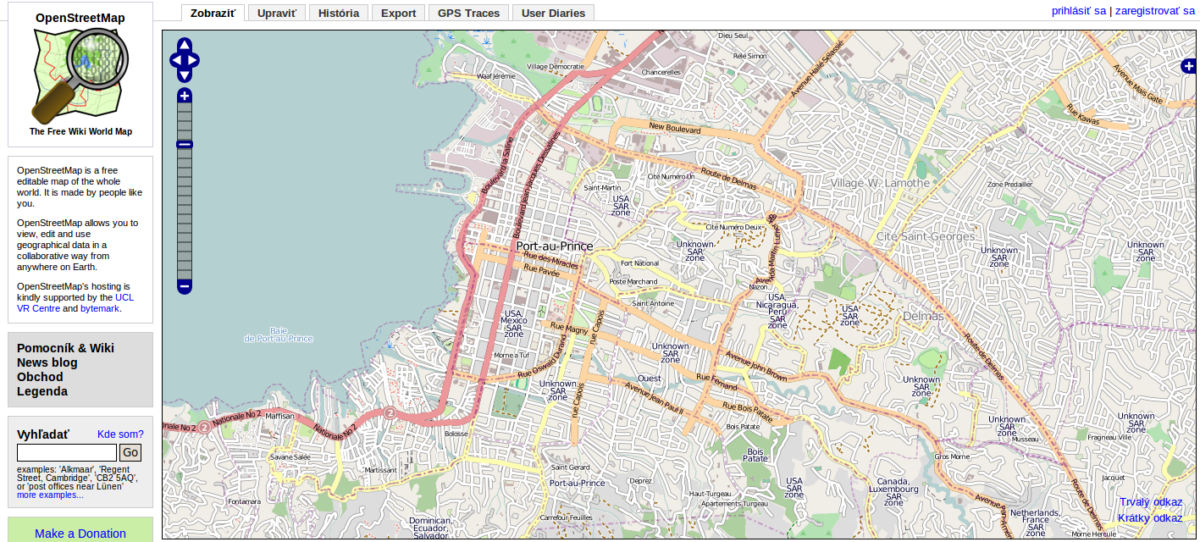Open the bytemark hosting link

tap(98, 309)
